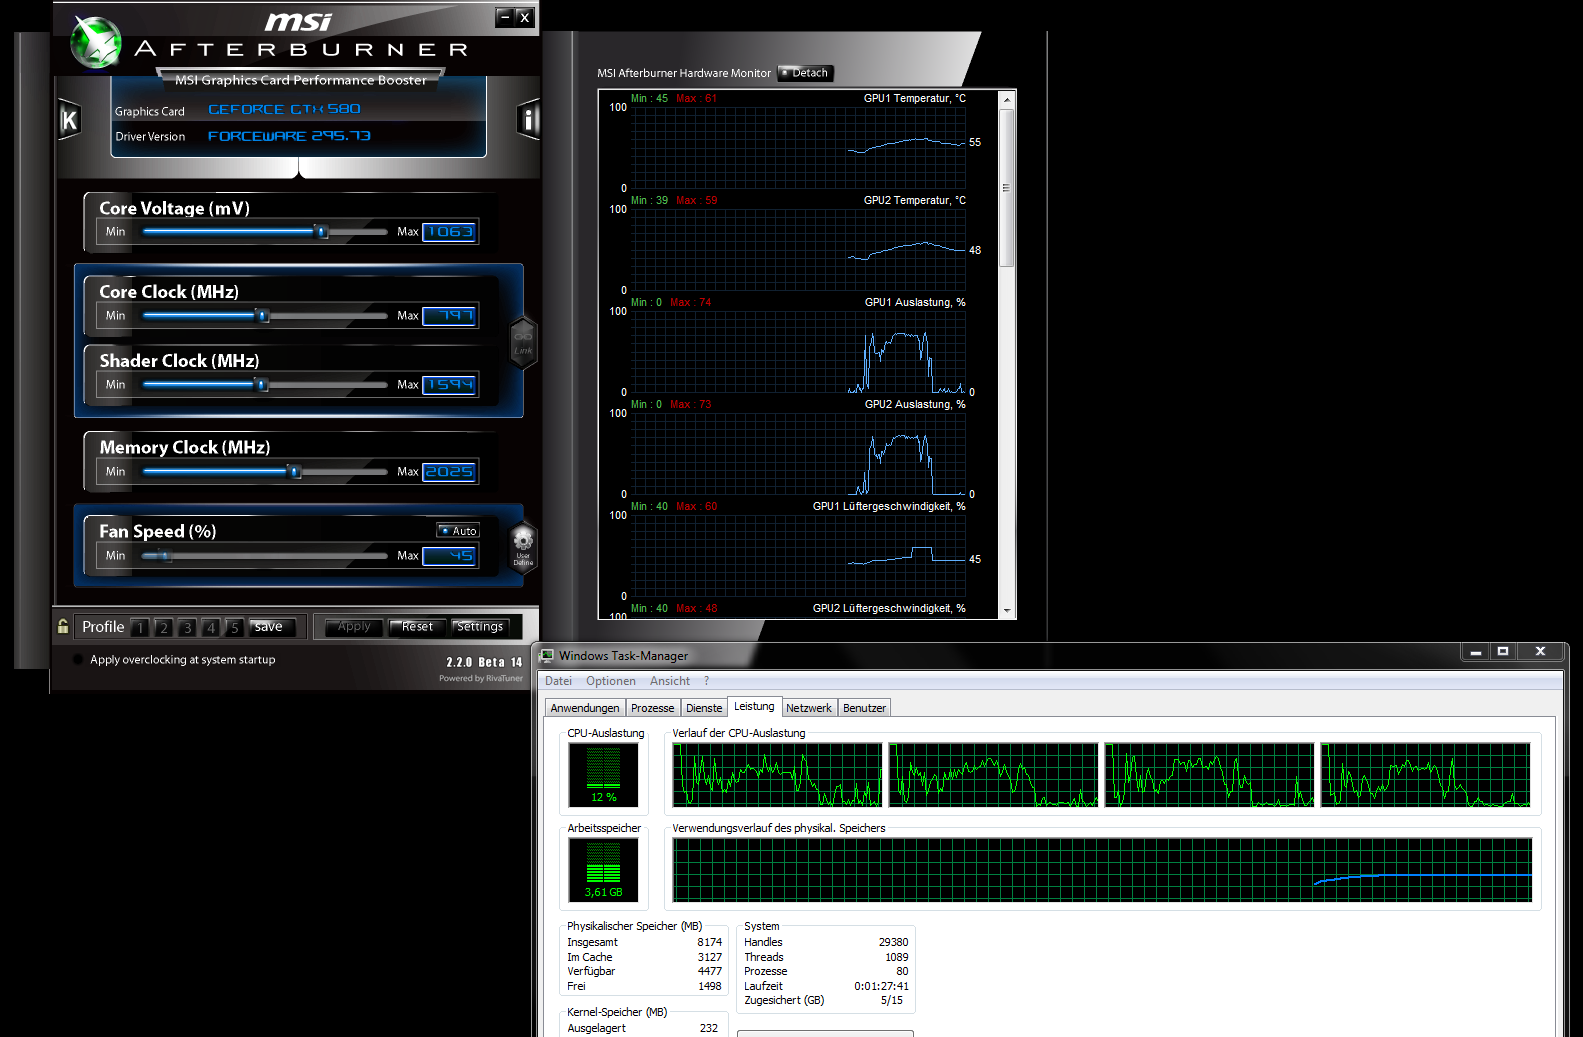Click the Memory Clock value field 2025
Viewport: 1583px width, 1037px height.
(x=449, y=472)
